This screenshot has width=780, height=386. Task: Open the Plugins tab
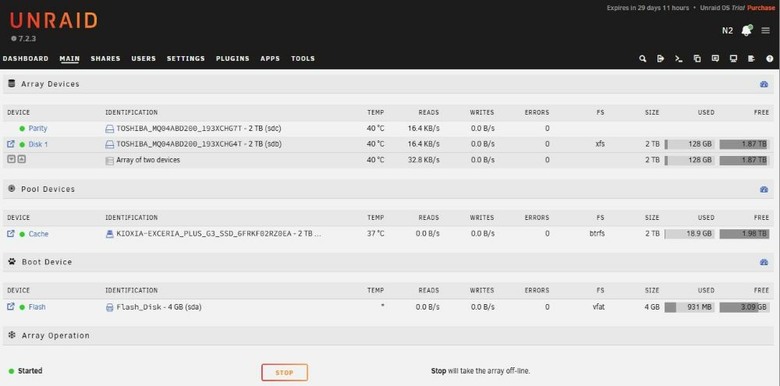[233, 59]
